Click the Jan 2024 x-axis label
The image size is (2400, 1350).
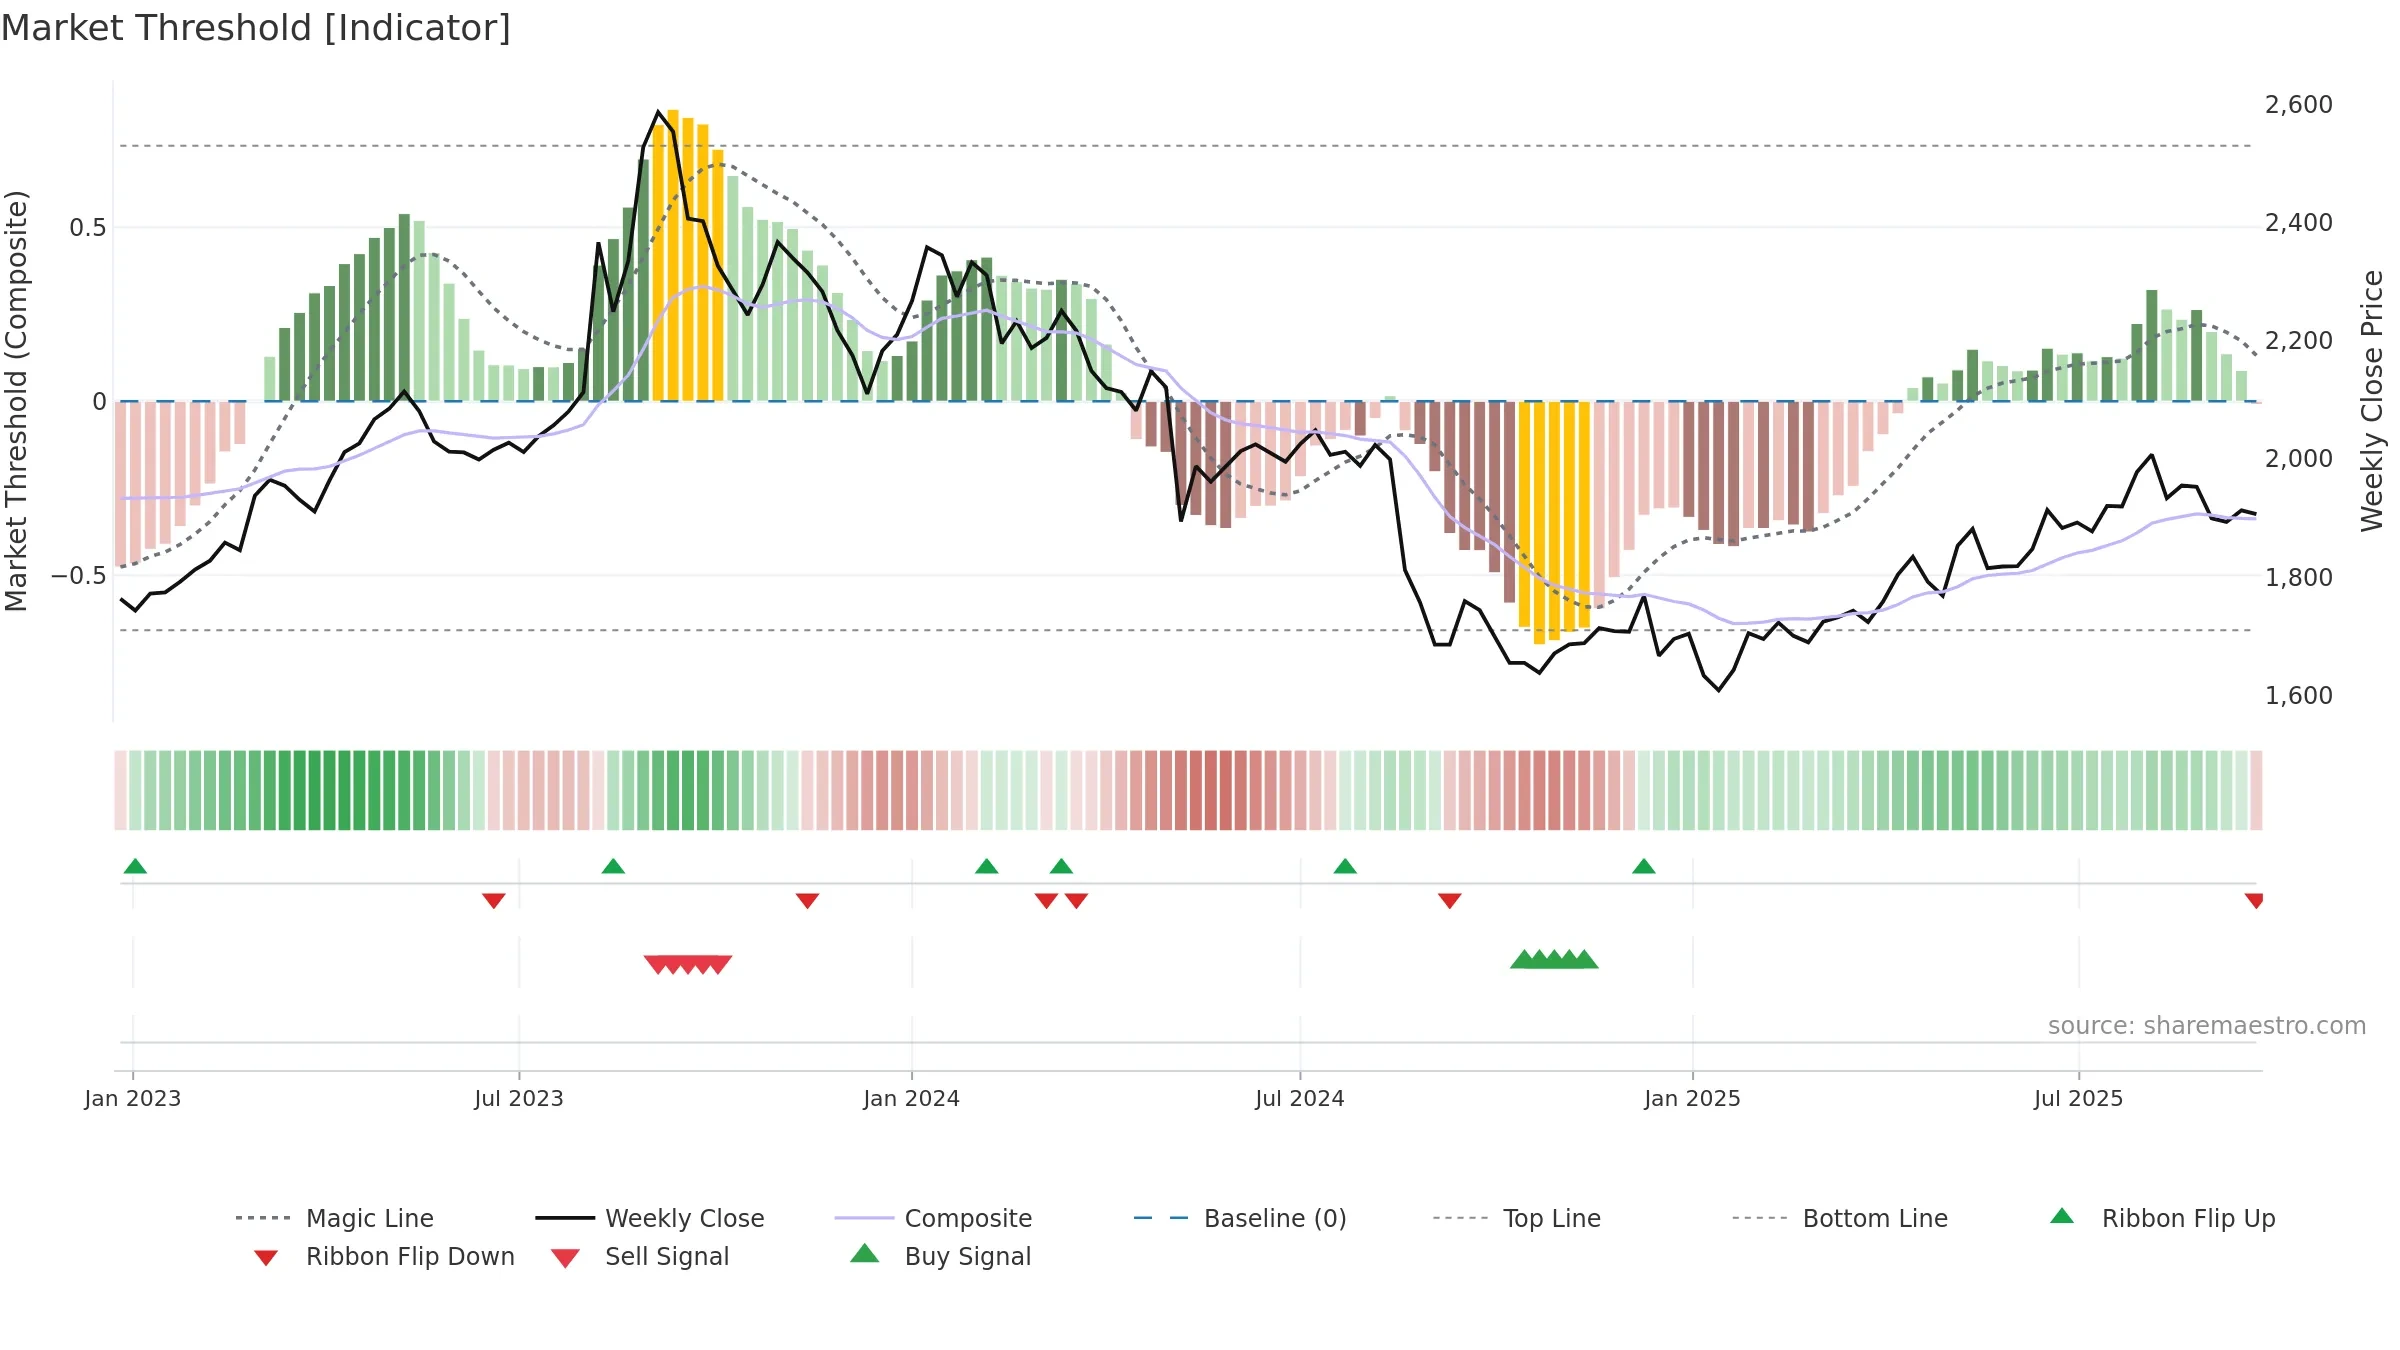[x=912, y=1099]
